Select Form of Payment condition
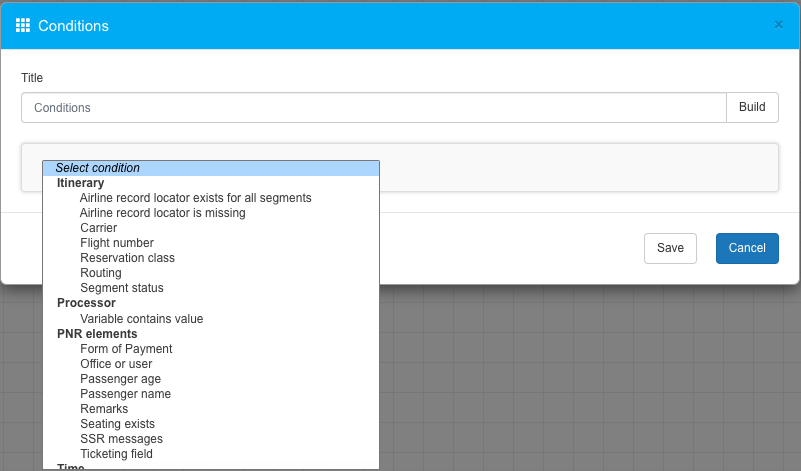801x471 pixels. [126, 349]
